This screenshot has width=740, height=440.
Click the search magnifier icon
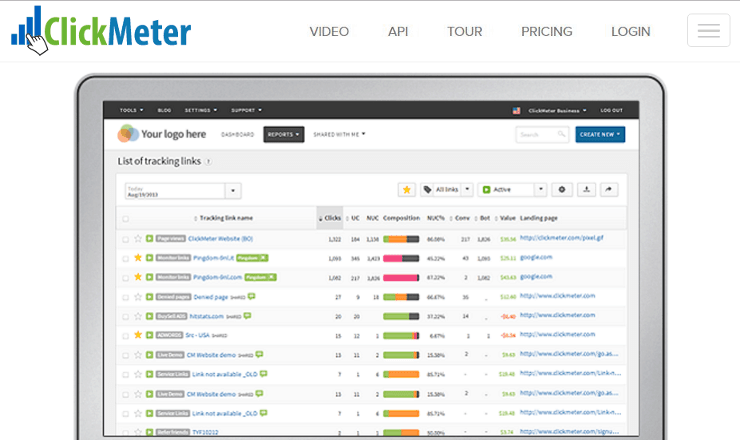click(561, 134)
